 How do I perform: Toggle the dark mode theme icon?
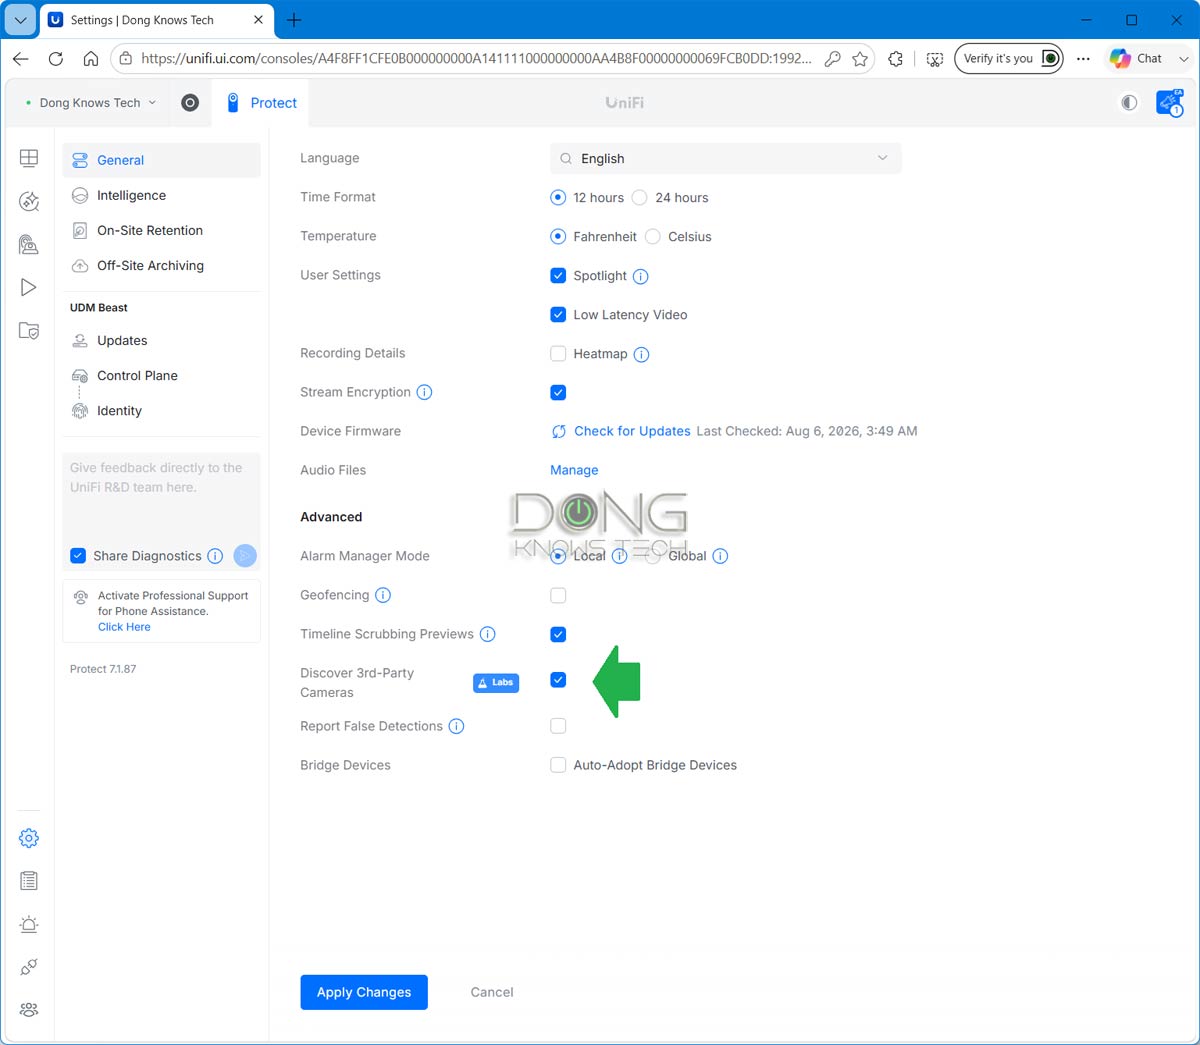coord(1129,102)
